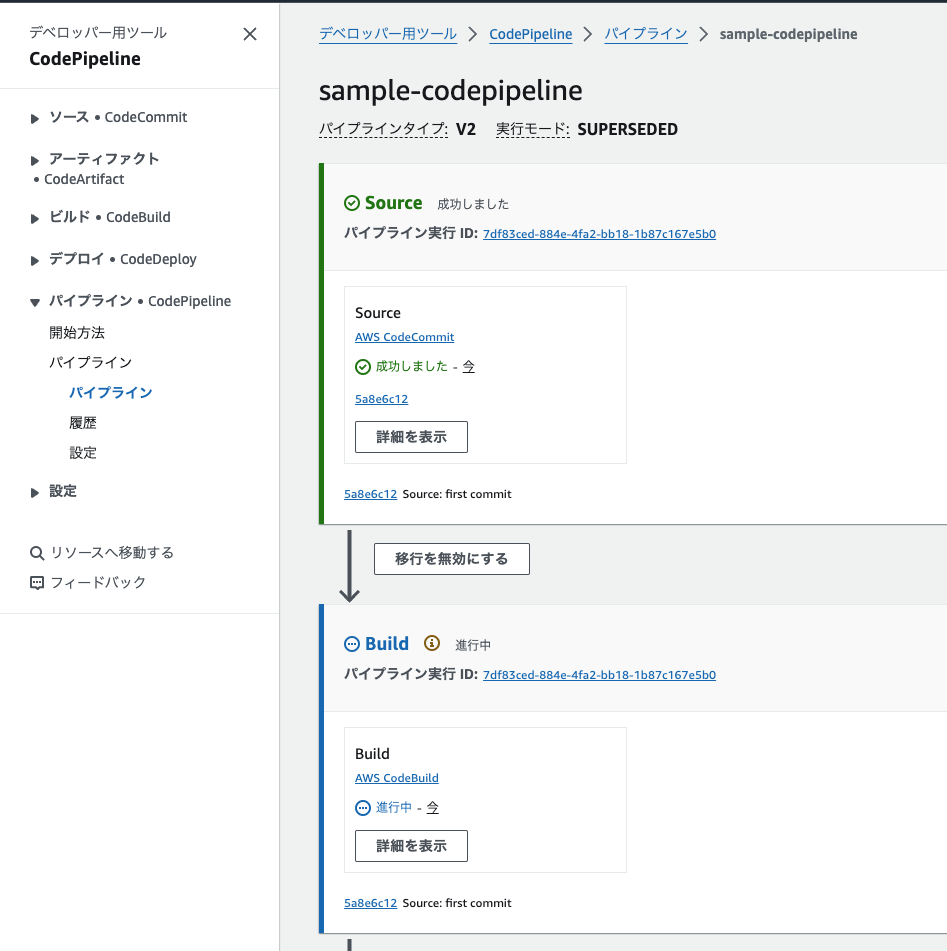This screenshot has height=951, width=947.
Task: Click the Build stage info icon
Action: point(432,643)
